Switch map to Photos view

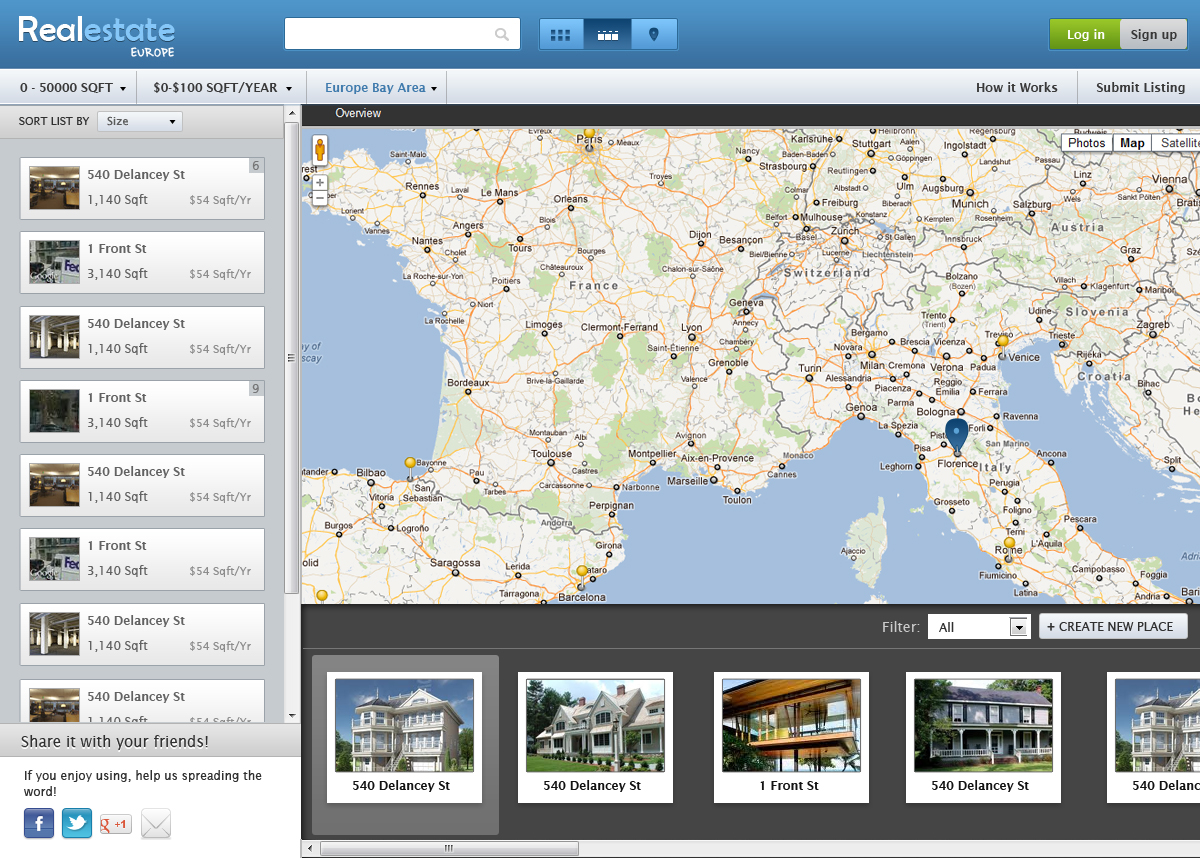pos(1086,143)
